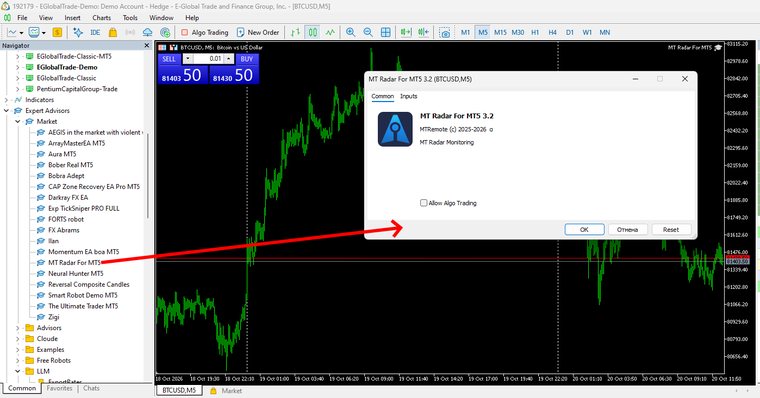
Task: Select the M5 timeframe
Action: [483, 32]
